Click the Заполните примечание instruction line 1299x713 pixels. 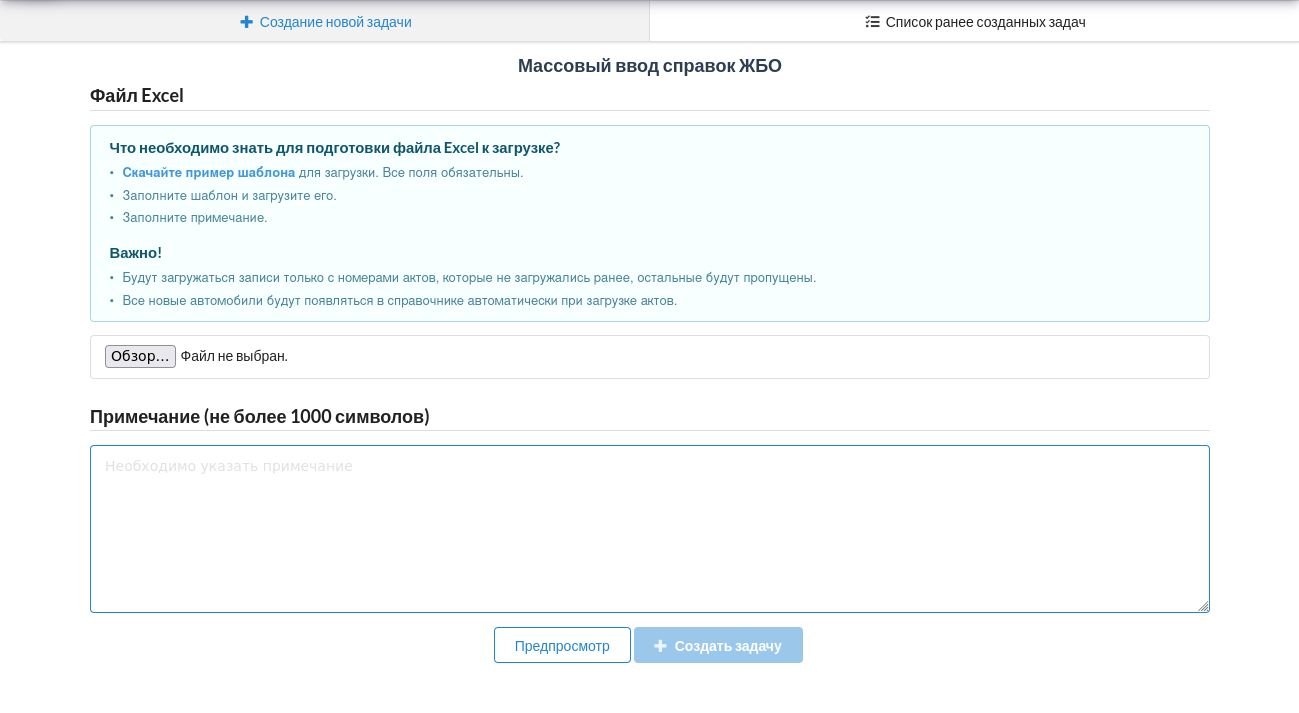tap(195, 217)
